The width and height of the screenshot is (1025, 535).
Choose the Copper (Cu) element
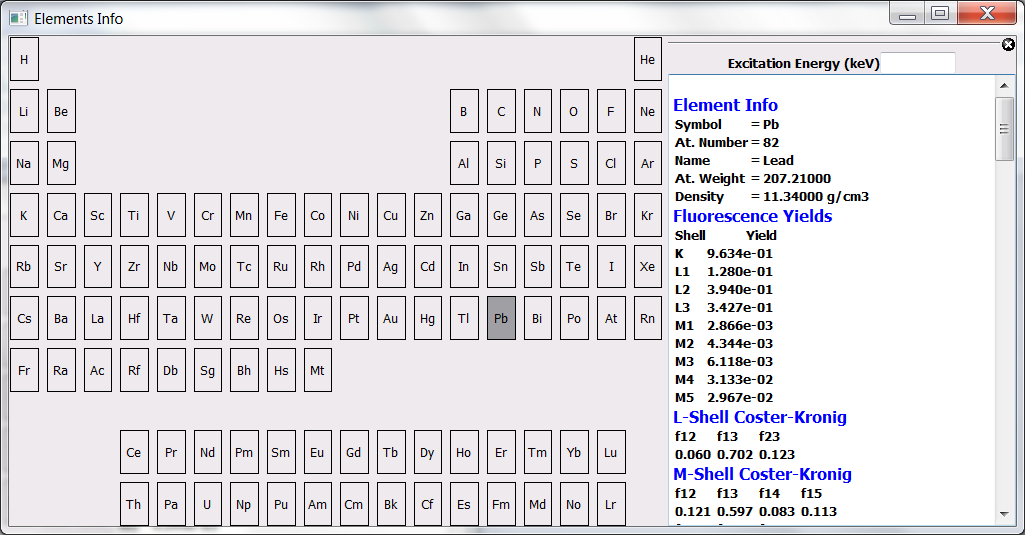391,215
